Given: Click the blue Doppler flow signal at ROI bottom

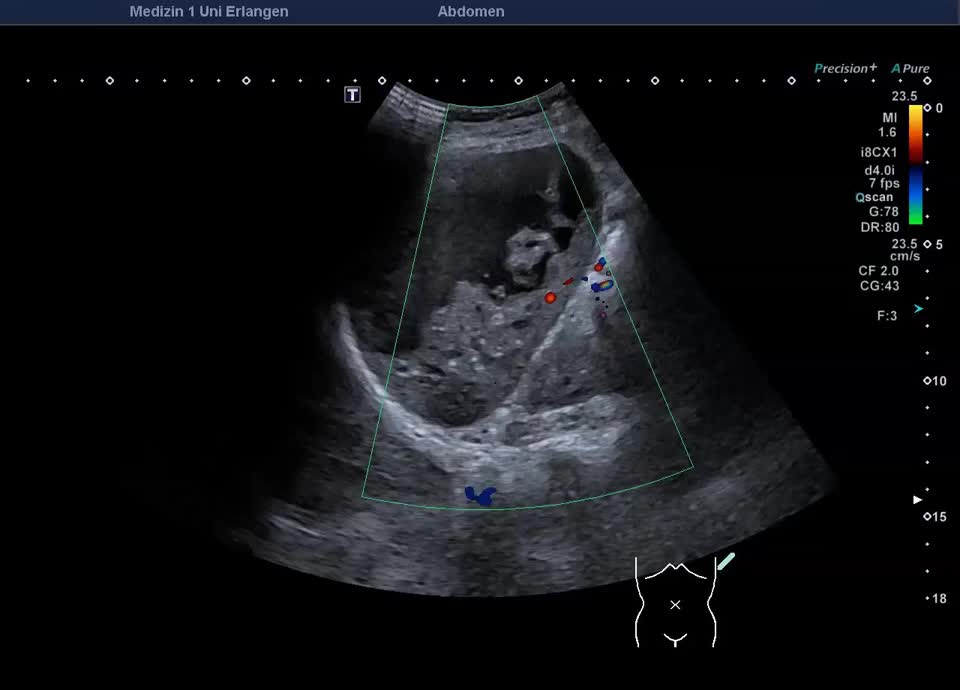Looking at the screenshot, I should tap(481, 495).
